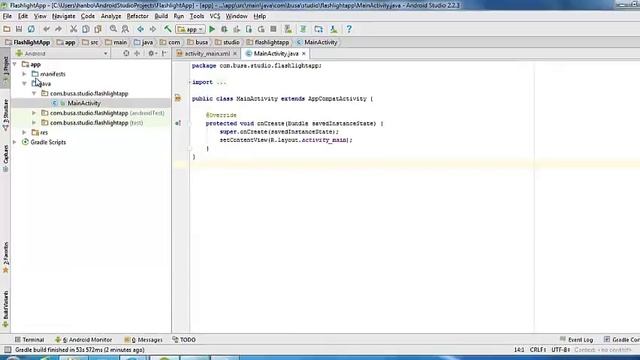The height and width of the screenshot is (360, 640).
Task: Open the Event Log
Action: pos(576,340)
